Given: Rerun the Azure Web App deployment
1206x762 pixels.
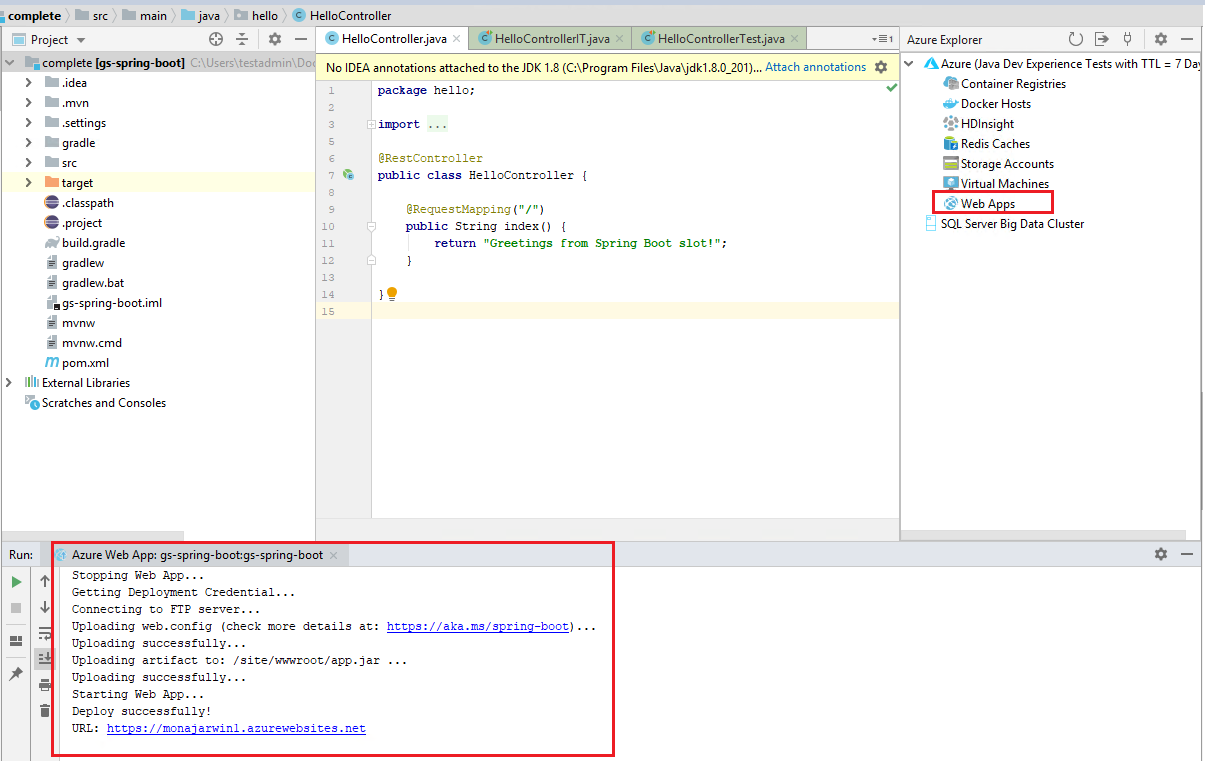Looking at the screenshot, I should click(15, 581).
